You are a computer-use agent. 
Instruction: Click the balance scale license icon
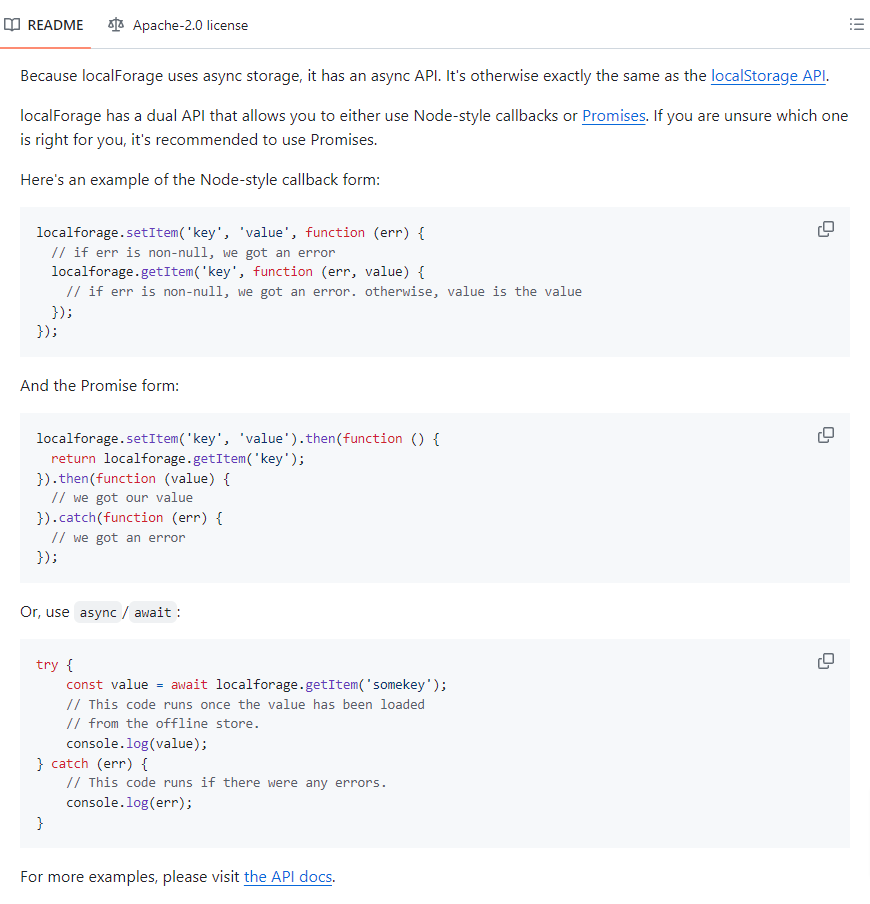[x=116, y=25]
